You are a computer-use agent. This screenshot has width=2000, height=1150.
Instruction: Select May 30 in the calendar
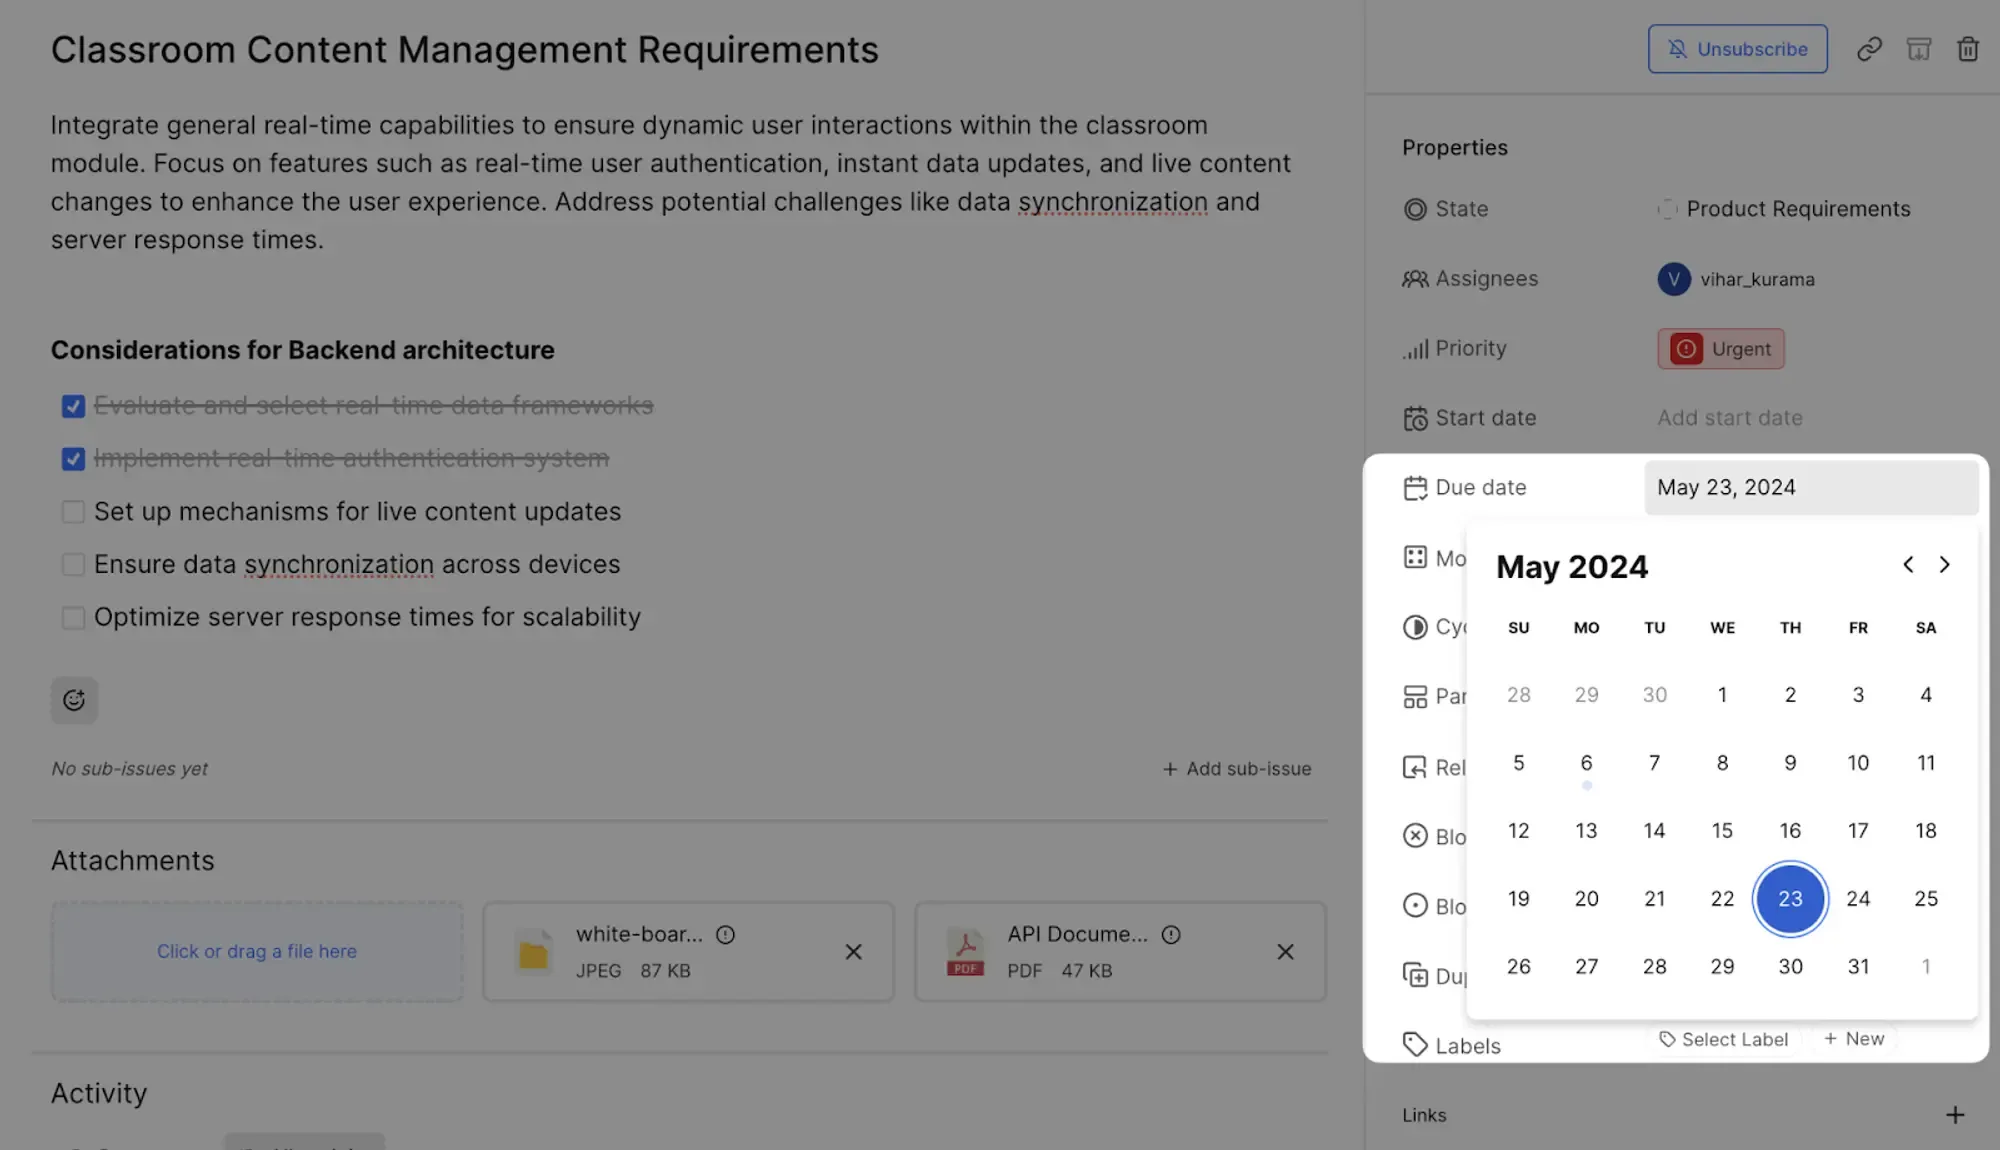[1790, 966]
